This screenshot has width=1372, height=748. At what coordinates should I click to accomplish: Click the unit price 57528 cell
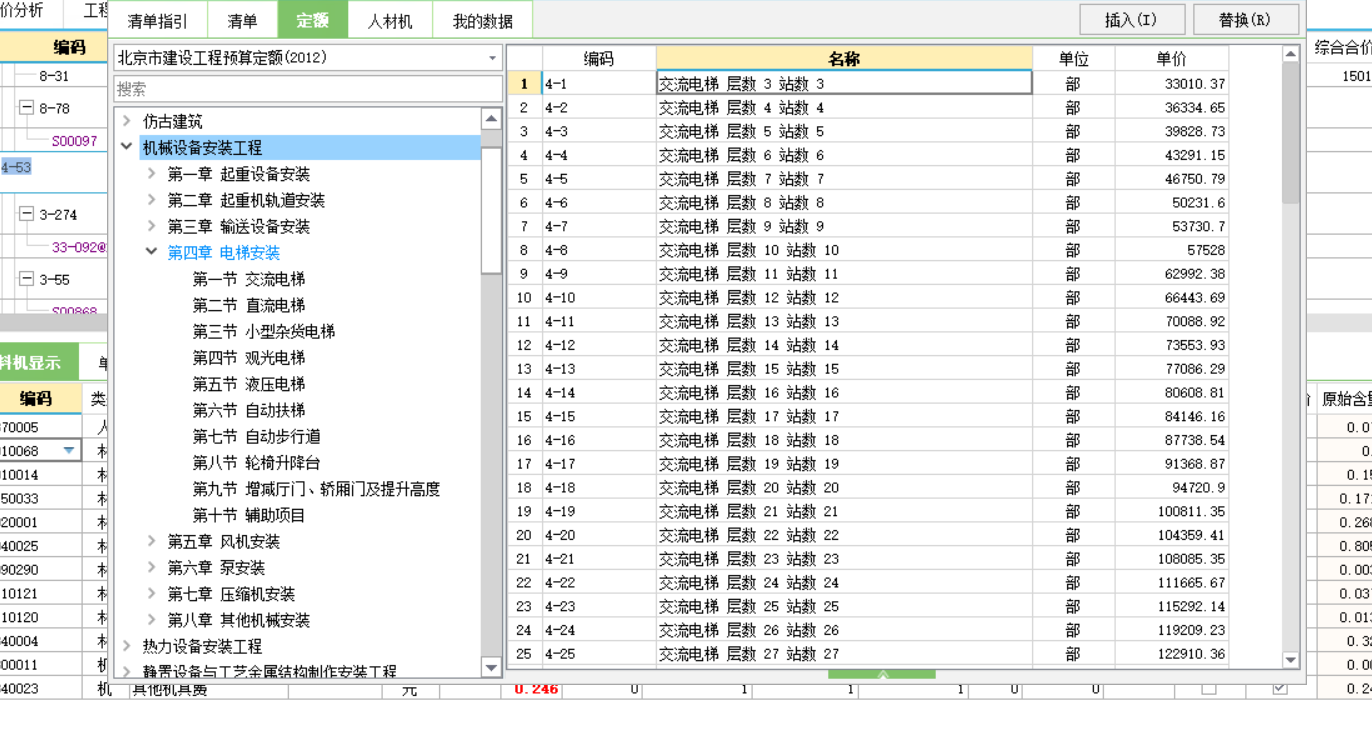pyautogui.click(x=1171, y=250)
